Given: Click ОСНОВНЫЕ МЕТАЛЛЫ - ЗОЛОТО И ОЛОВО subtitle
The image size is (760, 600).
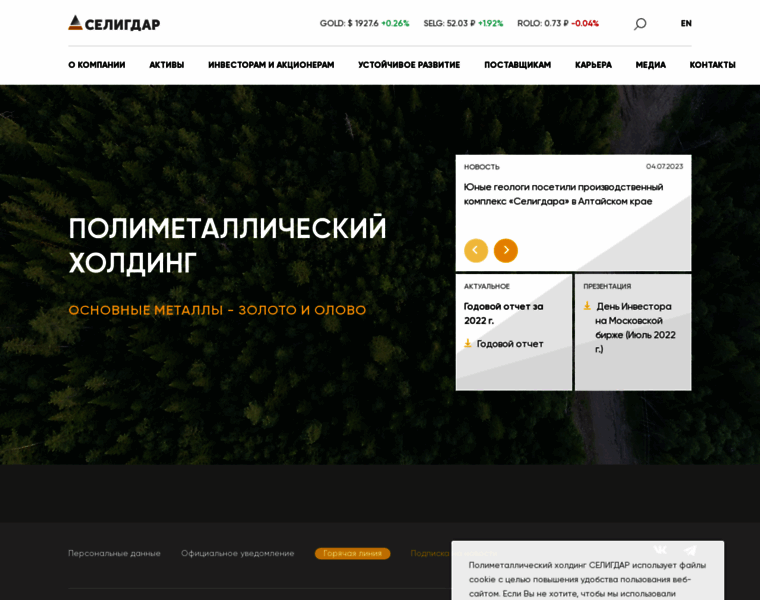Looking at the screenshot, I should tap(217, 310).
